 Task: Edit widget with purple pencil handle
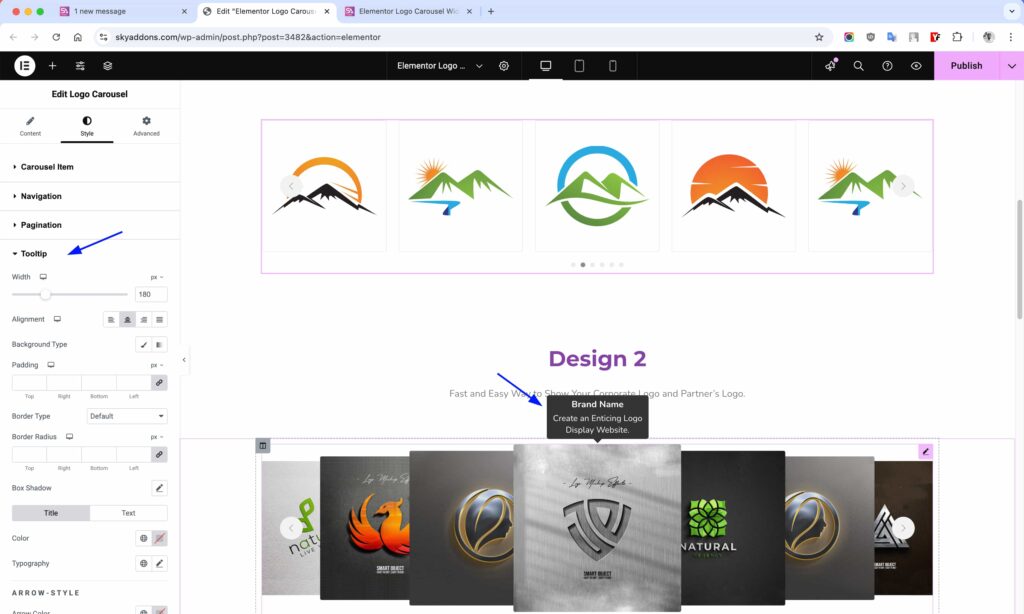pos(925,451)
